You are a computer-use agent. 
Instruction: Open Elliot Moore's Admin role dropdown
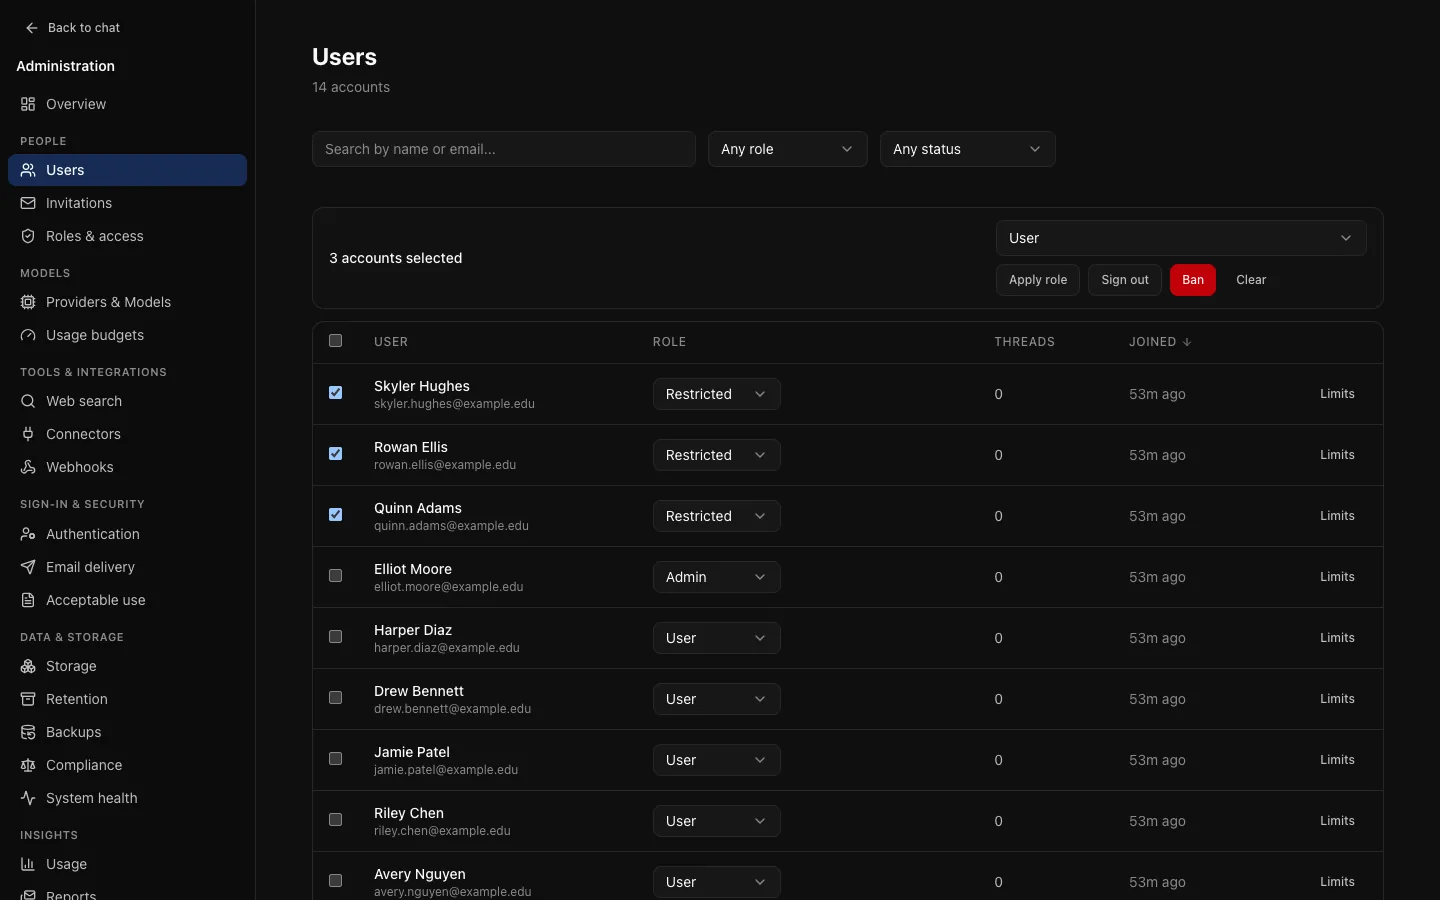(x=717, y=577)
